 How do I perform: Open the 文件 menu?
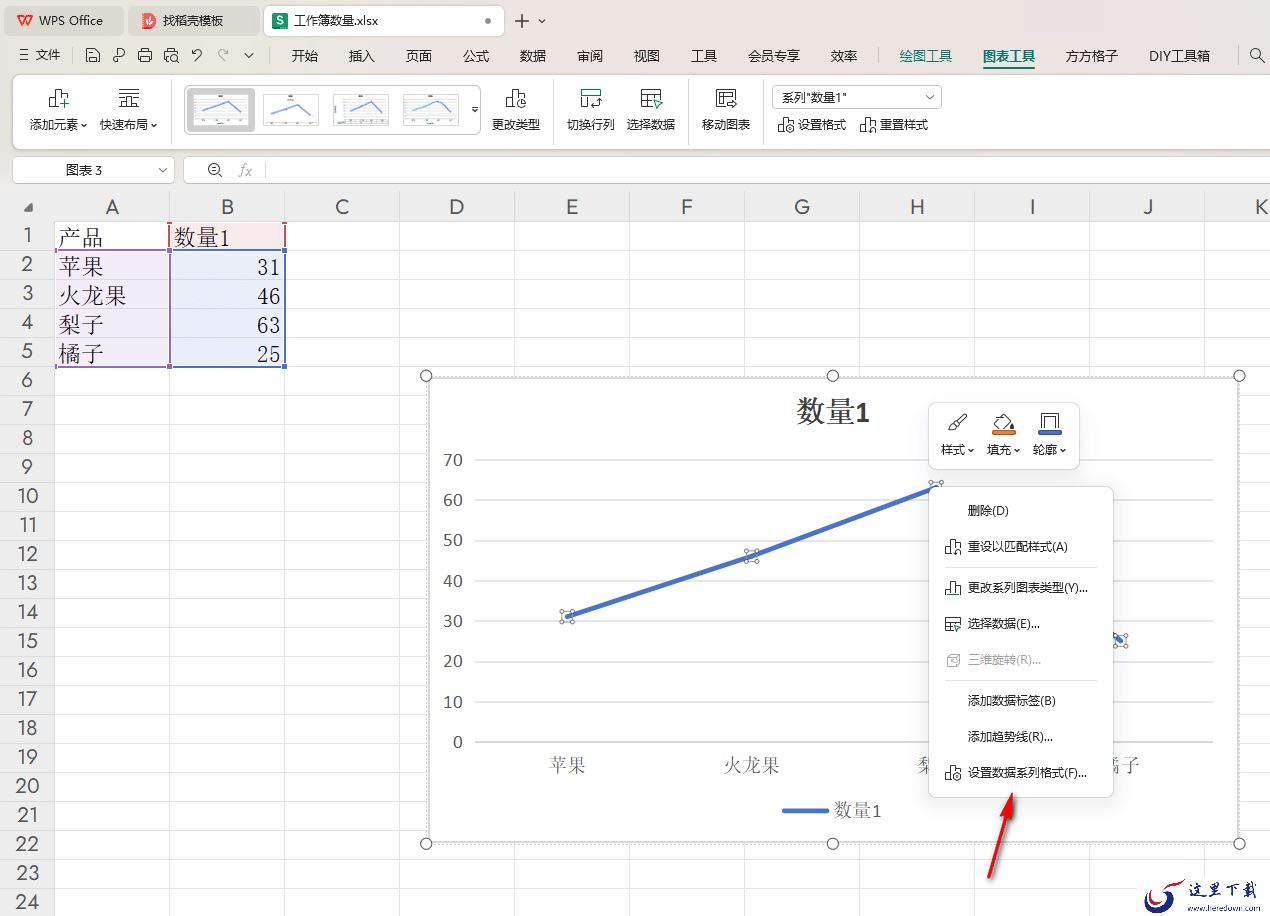click(39, 55)
